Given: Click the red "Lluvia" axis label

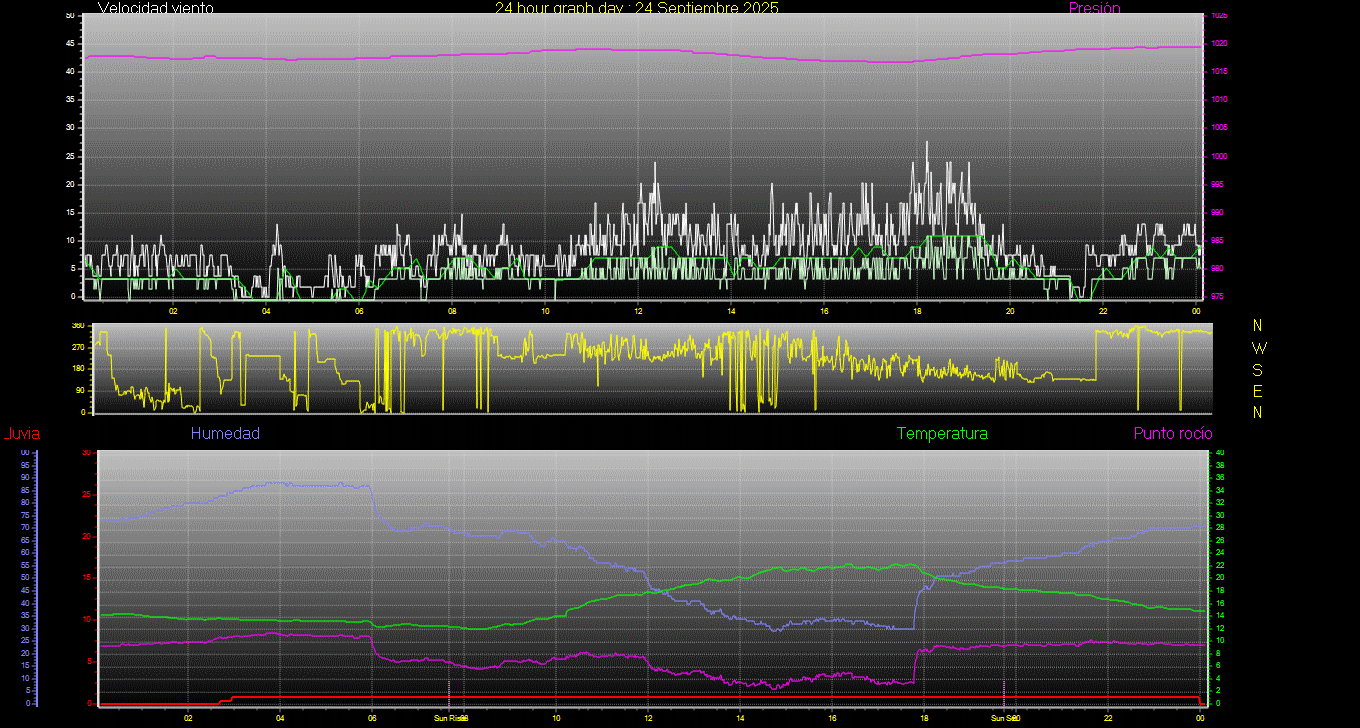Looking at the screenshot, I should (x=21, y=434).
